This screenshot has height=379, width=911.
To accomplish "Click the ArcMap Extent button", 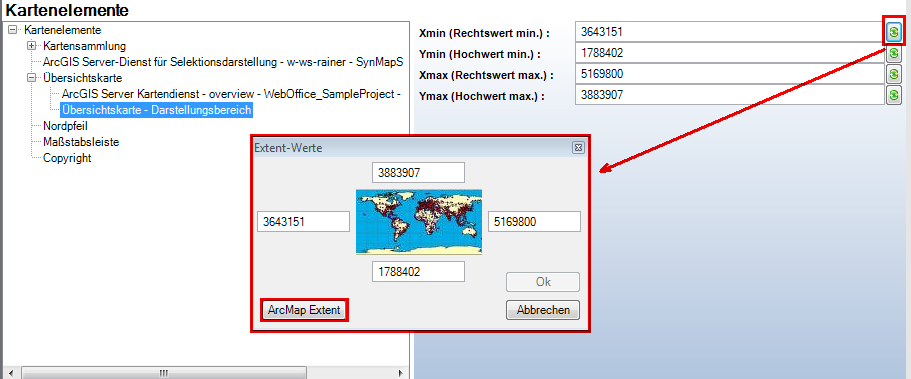I will [304, 310].
